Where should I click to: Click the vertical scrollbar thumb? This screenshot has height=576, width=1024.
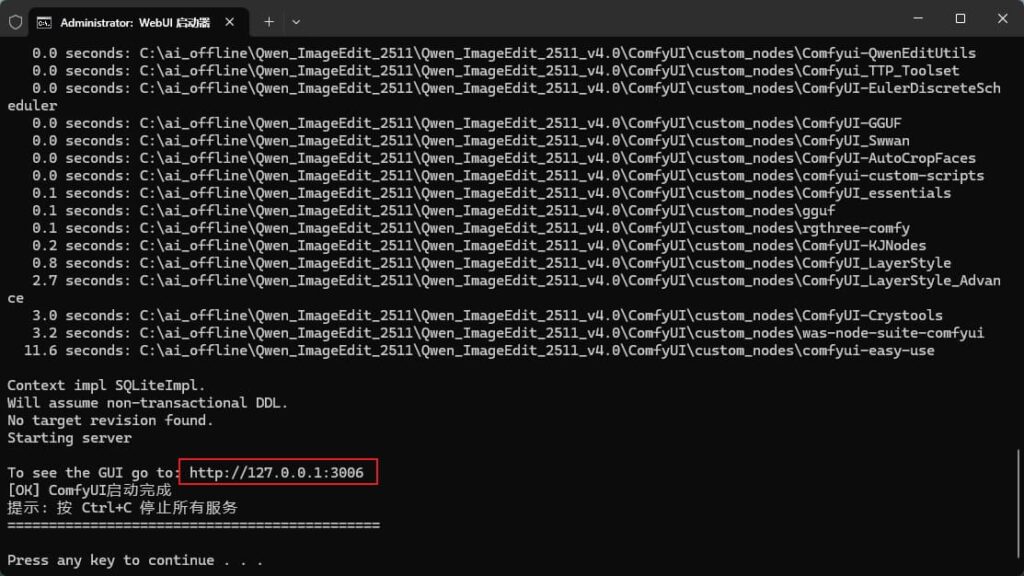coord(1017,500)
